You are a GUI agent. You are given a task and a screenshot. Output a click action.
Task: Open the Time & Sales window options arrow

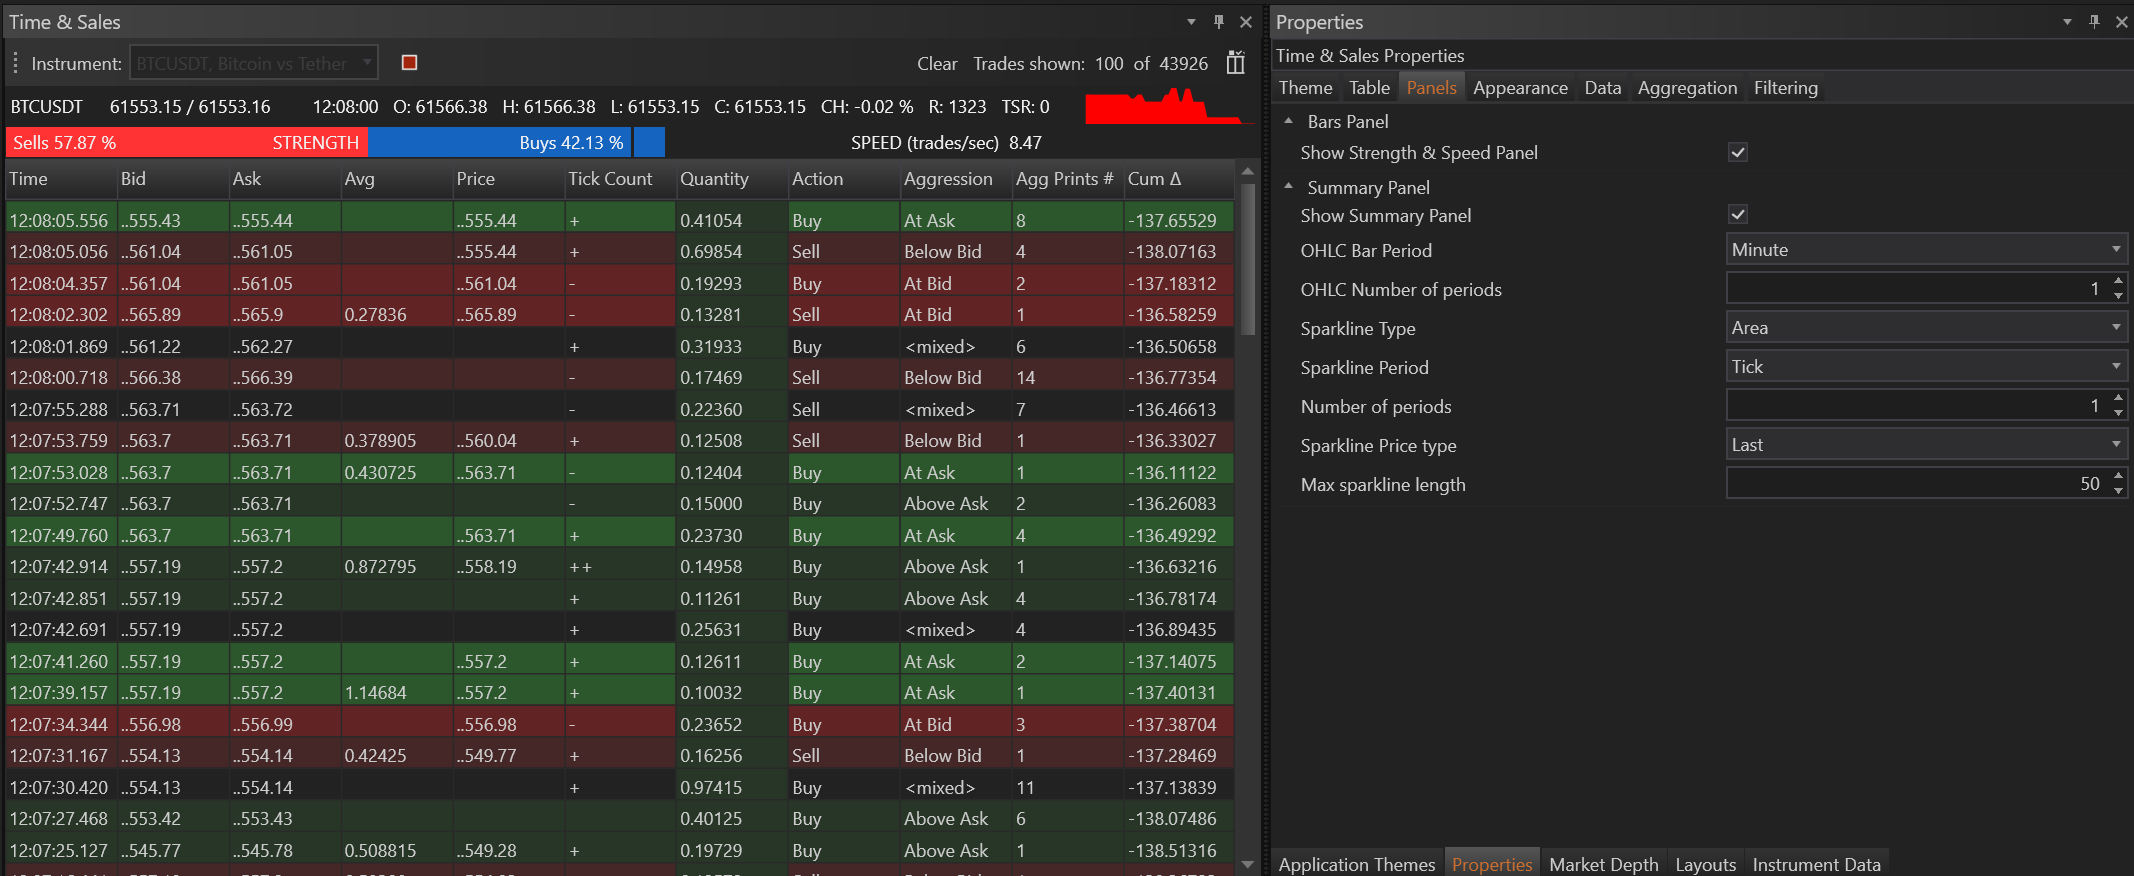1191,21
